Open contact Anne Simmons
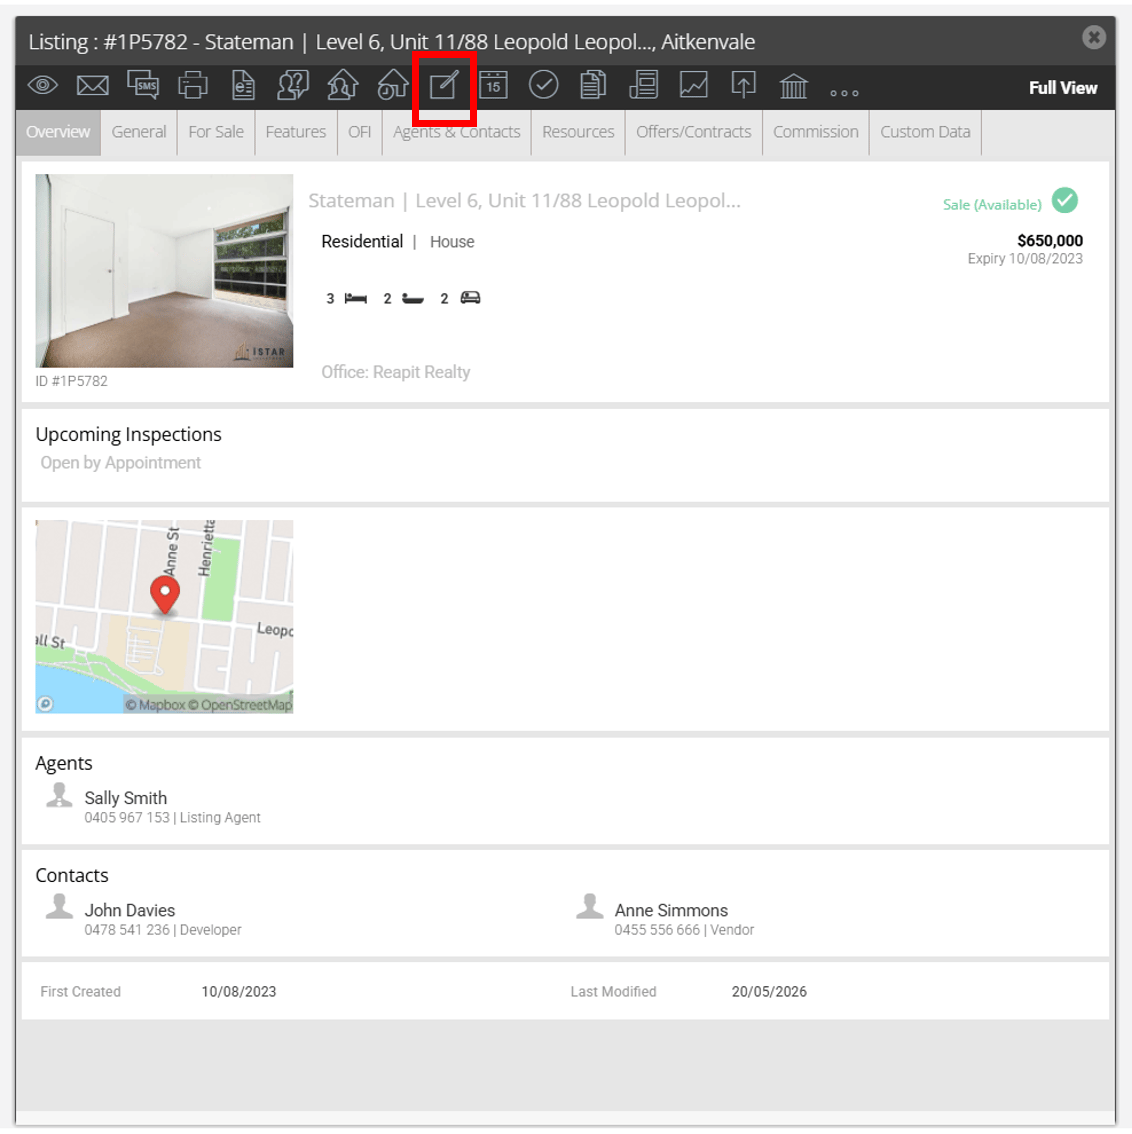The image size is (1132, 1134). (671, 910)
